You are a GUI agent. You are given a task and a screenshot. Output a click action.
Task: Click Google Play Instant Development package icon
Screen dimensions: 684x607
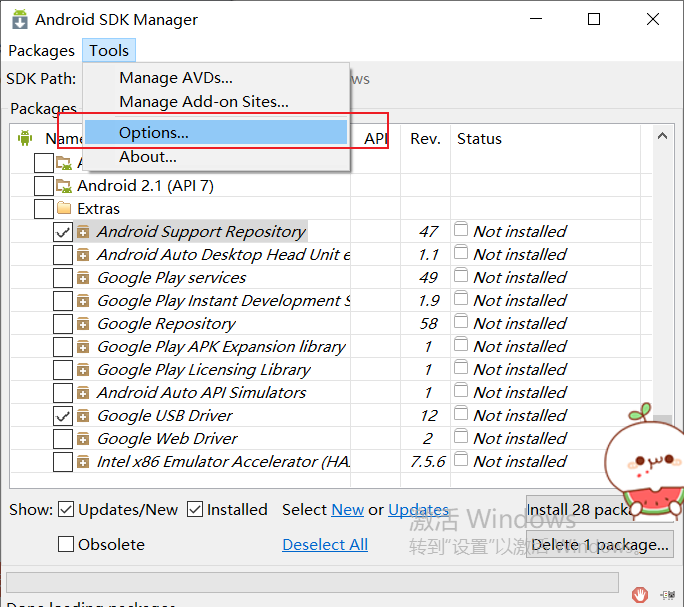coord(83,301)
